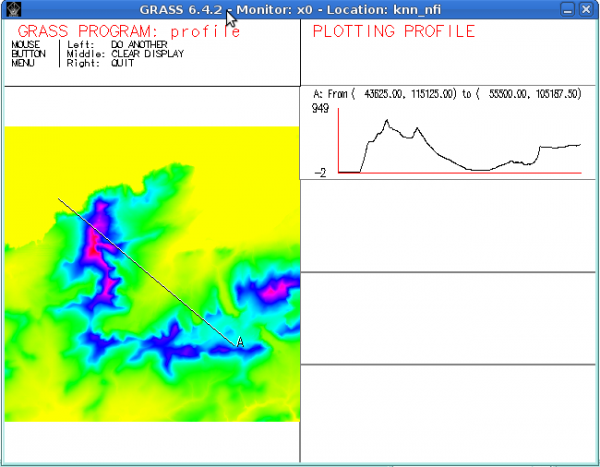Click the 'A' endpoint label on the map
Screen dimensions: 600x467
(240, 342)
